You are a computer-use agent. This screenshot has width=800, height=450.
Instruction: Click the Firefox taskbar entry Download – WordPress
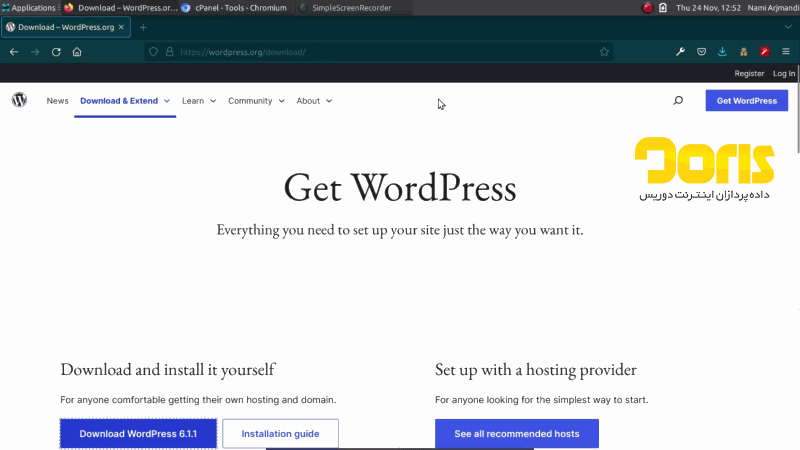(x=121, y=8)
